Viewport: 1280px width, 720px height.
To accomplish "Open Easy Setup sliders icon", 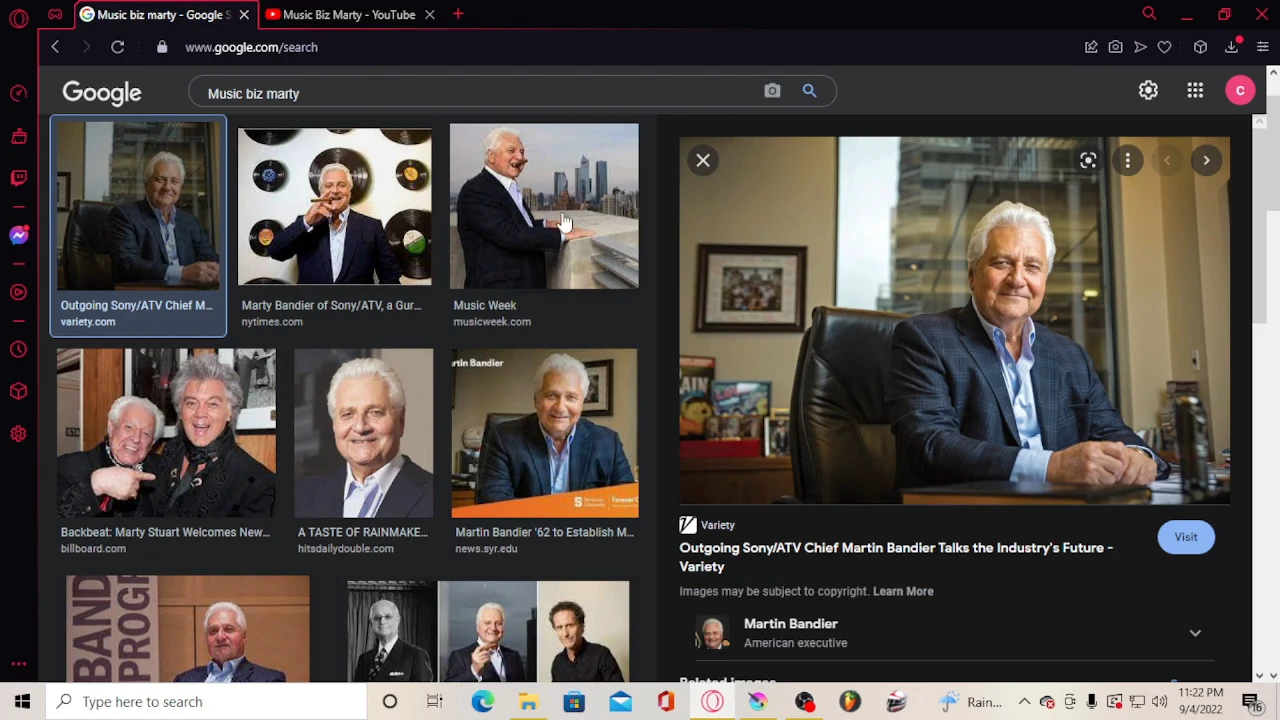I will [x=1262, y=47].
